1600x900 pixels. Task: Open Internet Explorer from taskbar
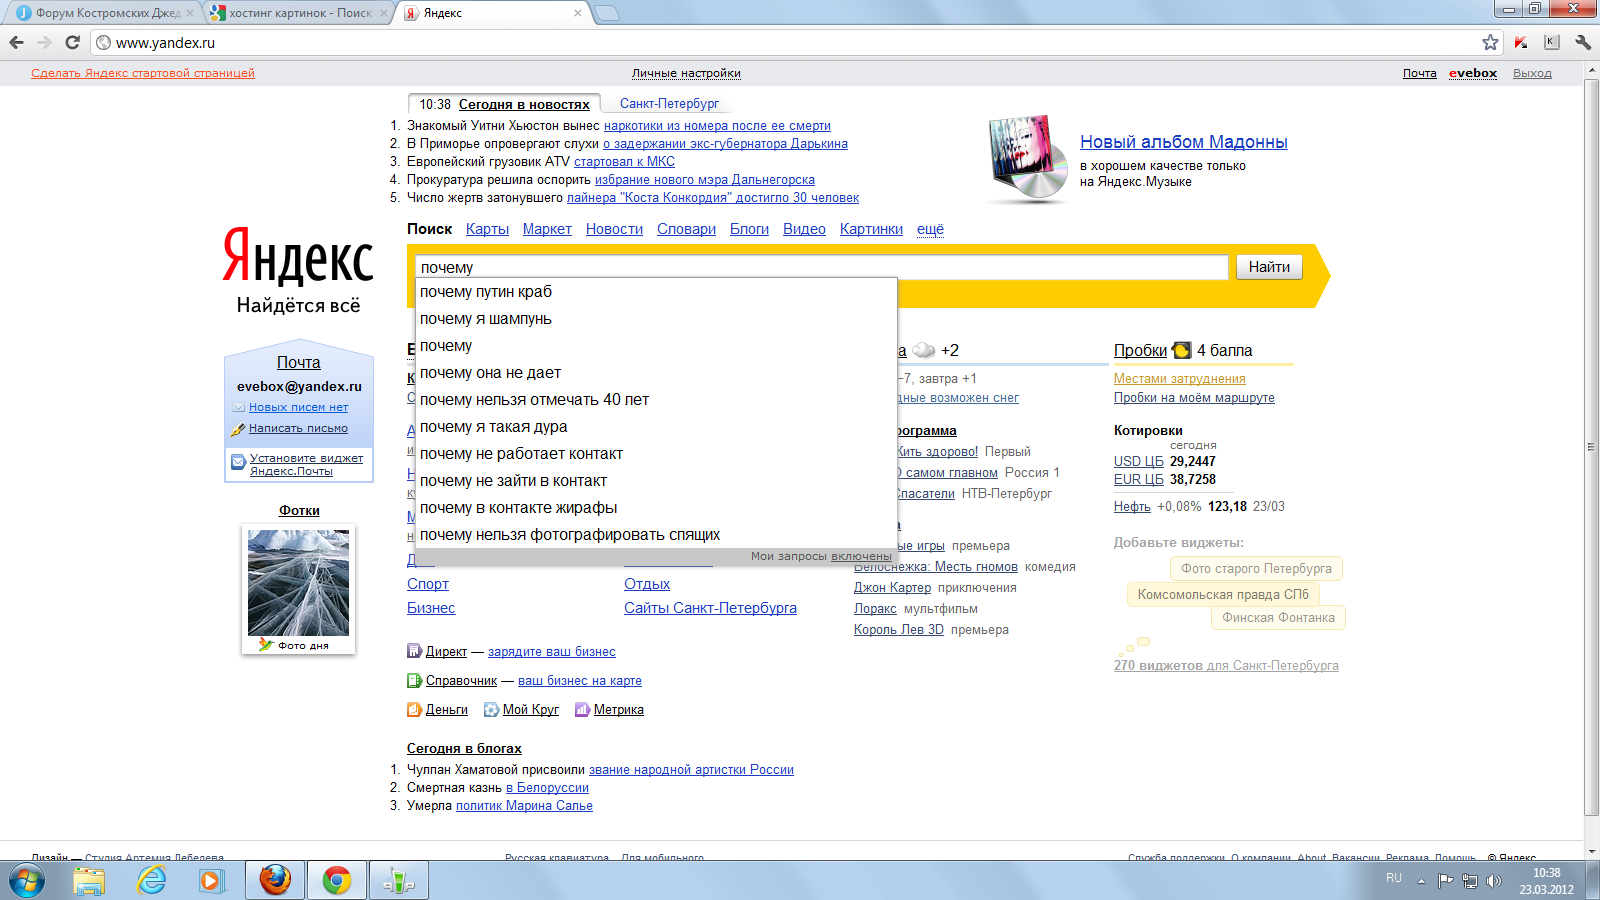click(151, 881)
